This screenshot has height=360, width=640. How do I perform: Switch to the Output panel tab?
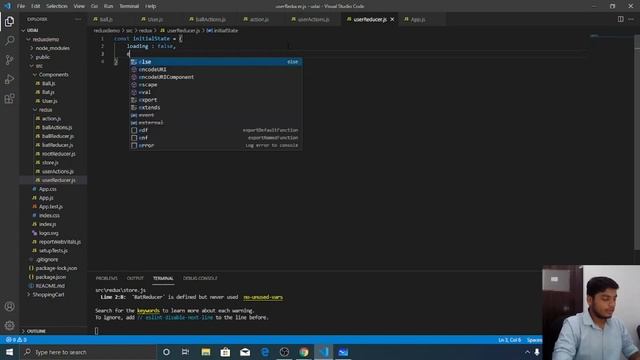tap(135, 278)
